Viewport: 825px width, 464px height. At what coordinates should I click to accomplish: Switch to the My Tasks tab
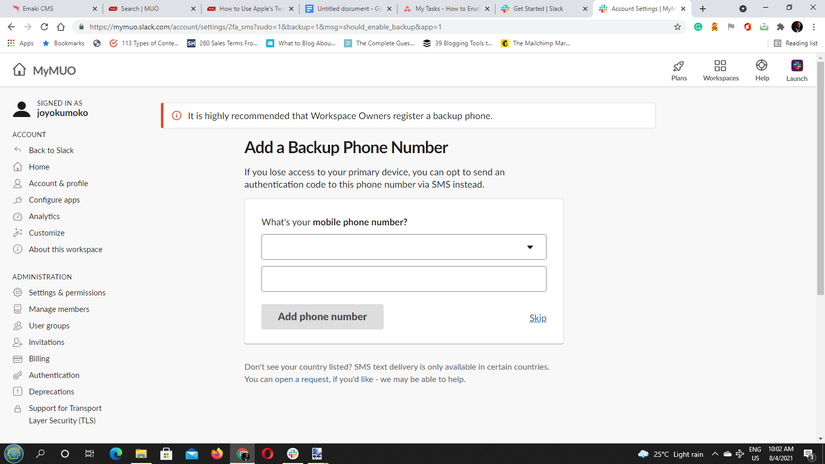446,8
